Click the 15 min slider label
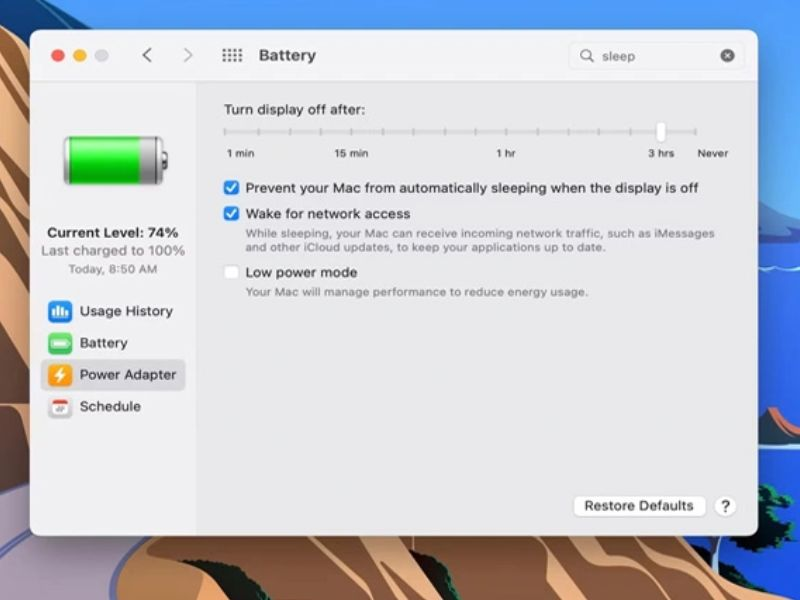This screenshot has height=600, width=800. [351, 153]
